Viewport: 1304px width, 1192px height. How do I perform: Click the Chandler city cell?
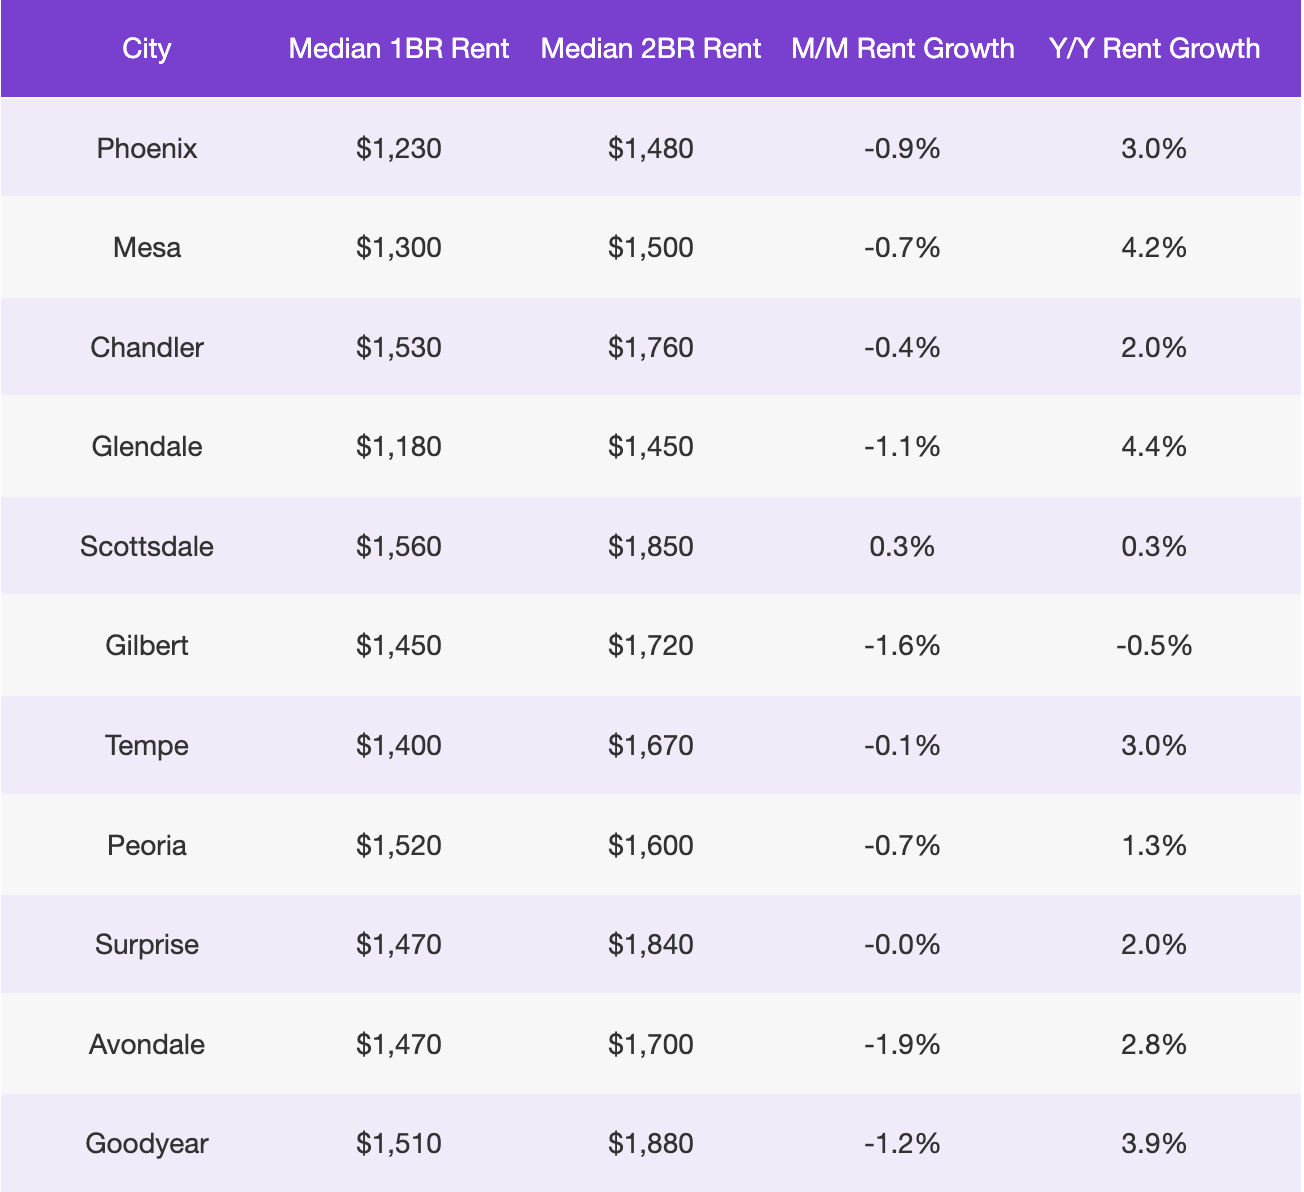pyautogui.click(x=147, y=347)
